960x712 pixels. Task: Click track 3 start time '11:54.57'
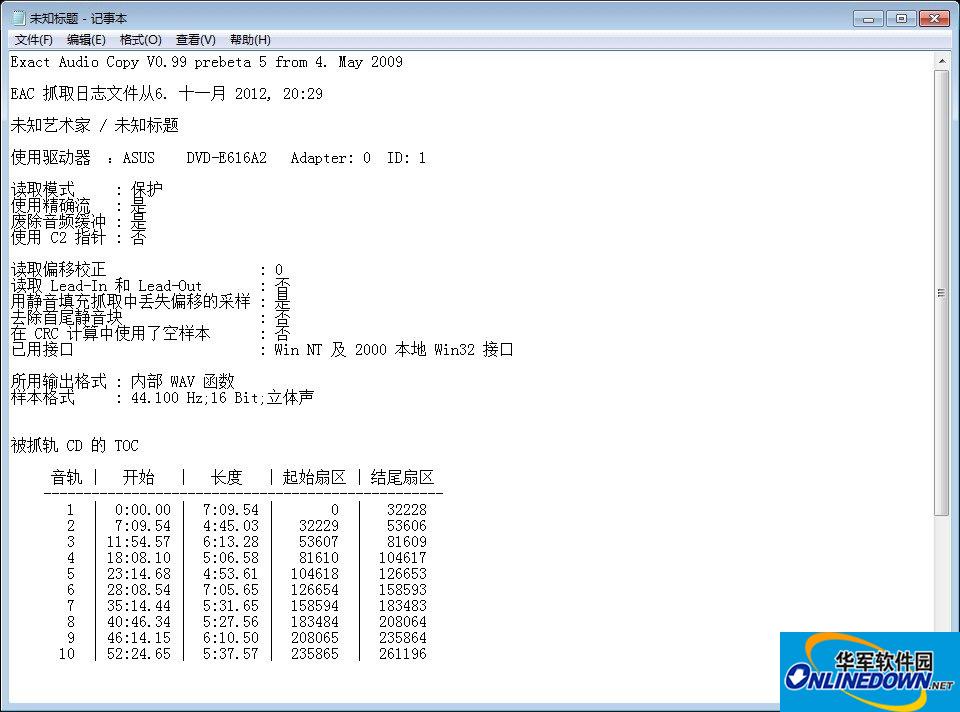pyautogui.click(x=138, y=542)
